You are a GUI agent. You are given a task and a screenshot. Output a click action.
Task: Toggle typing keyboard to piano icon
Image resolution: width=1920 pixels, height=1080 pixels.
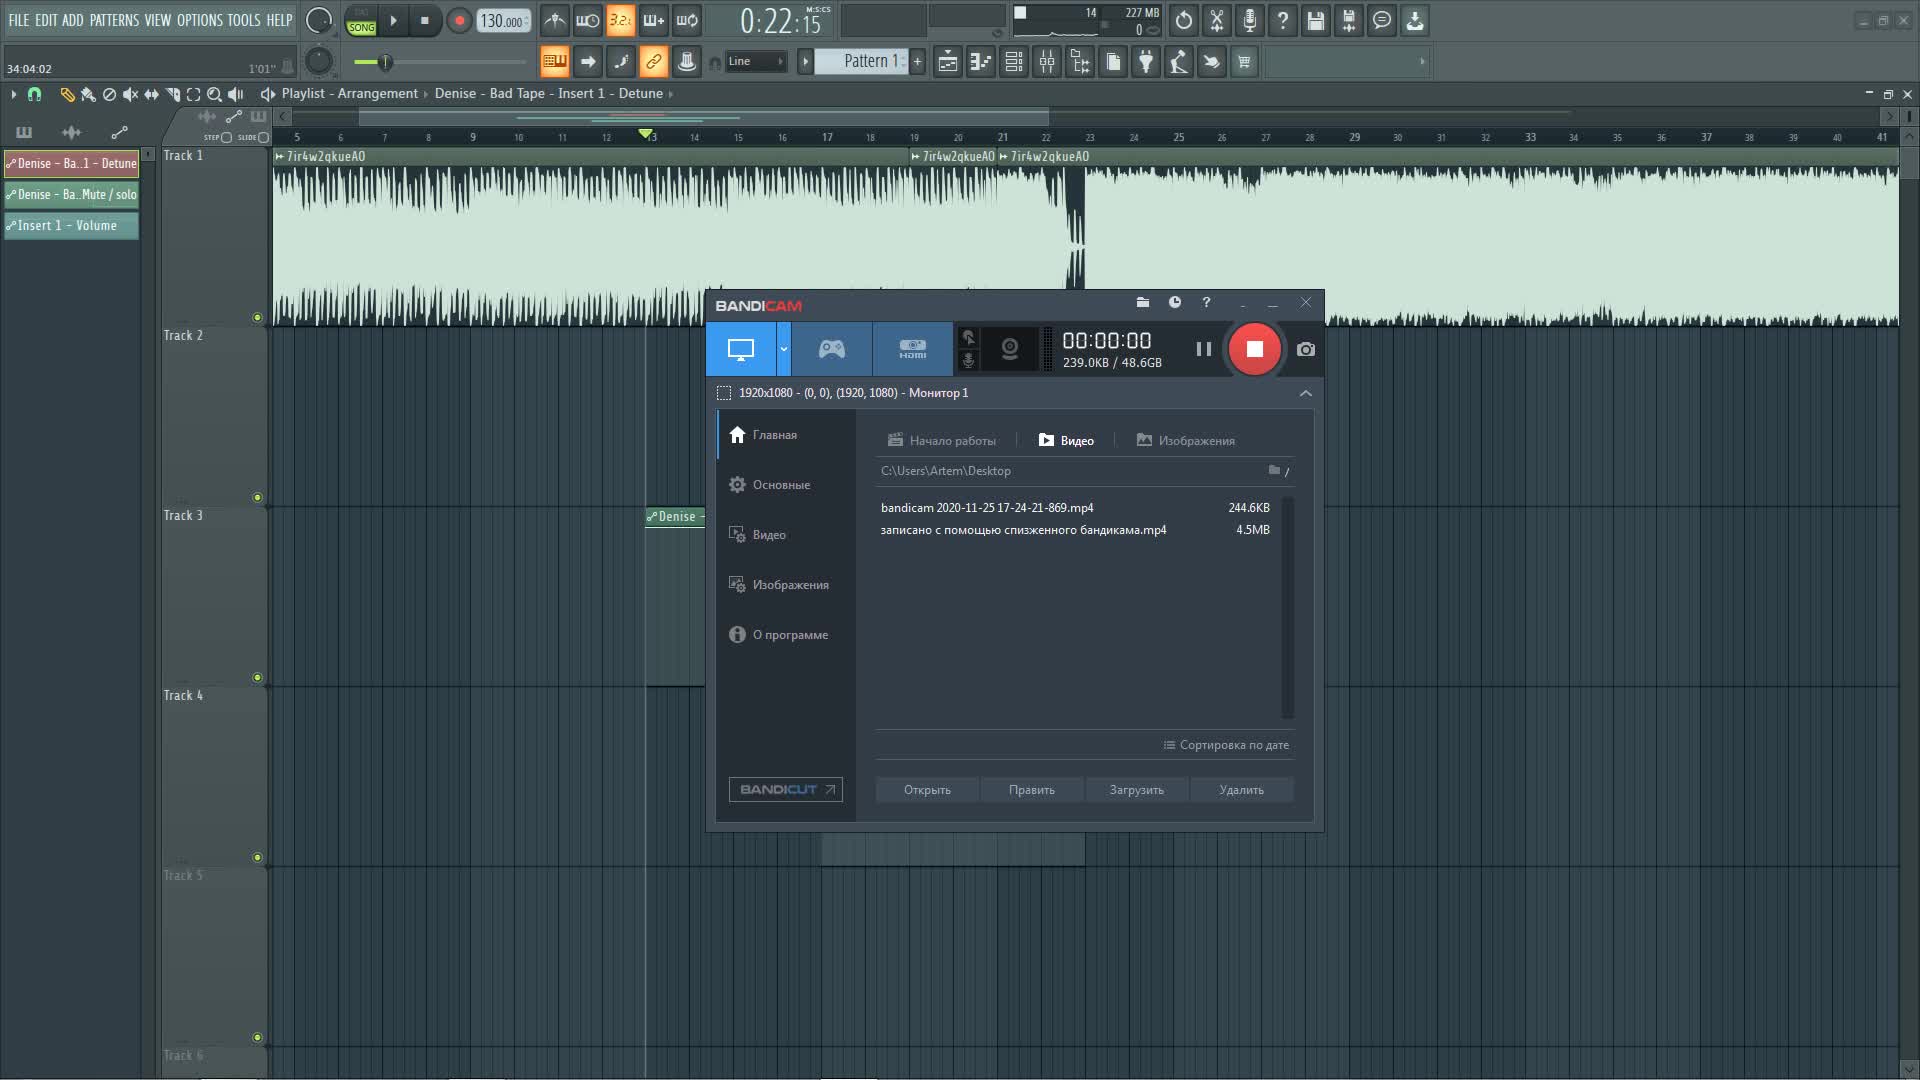[x=554, y=62]
